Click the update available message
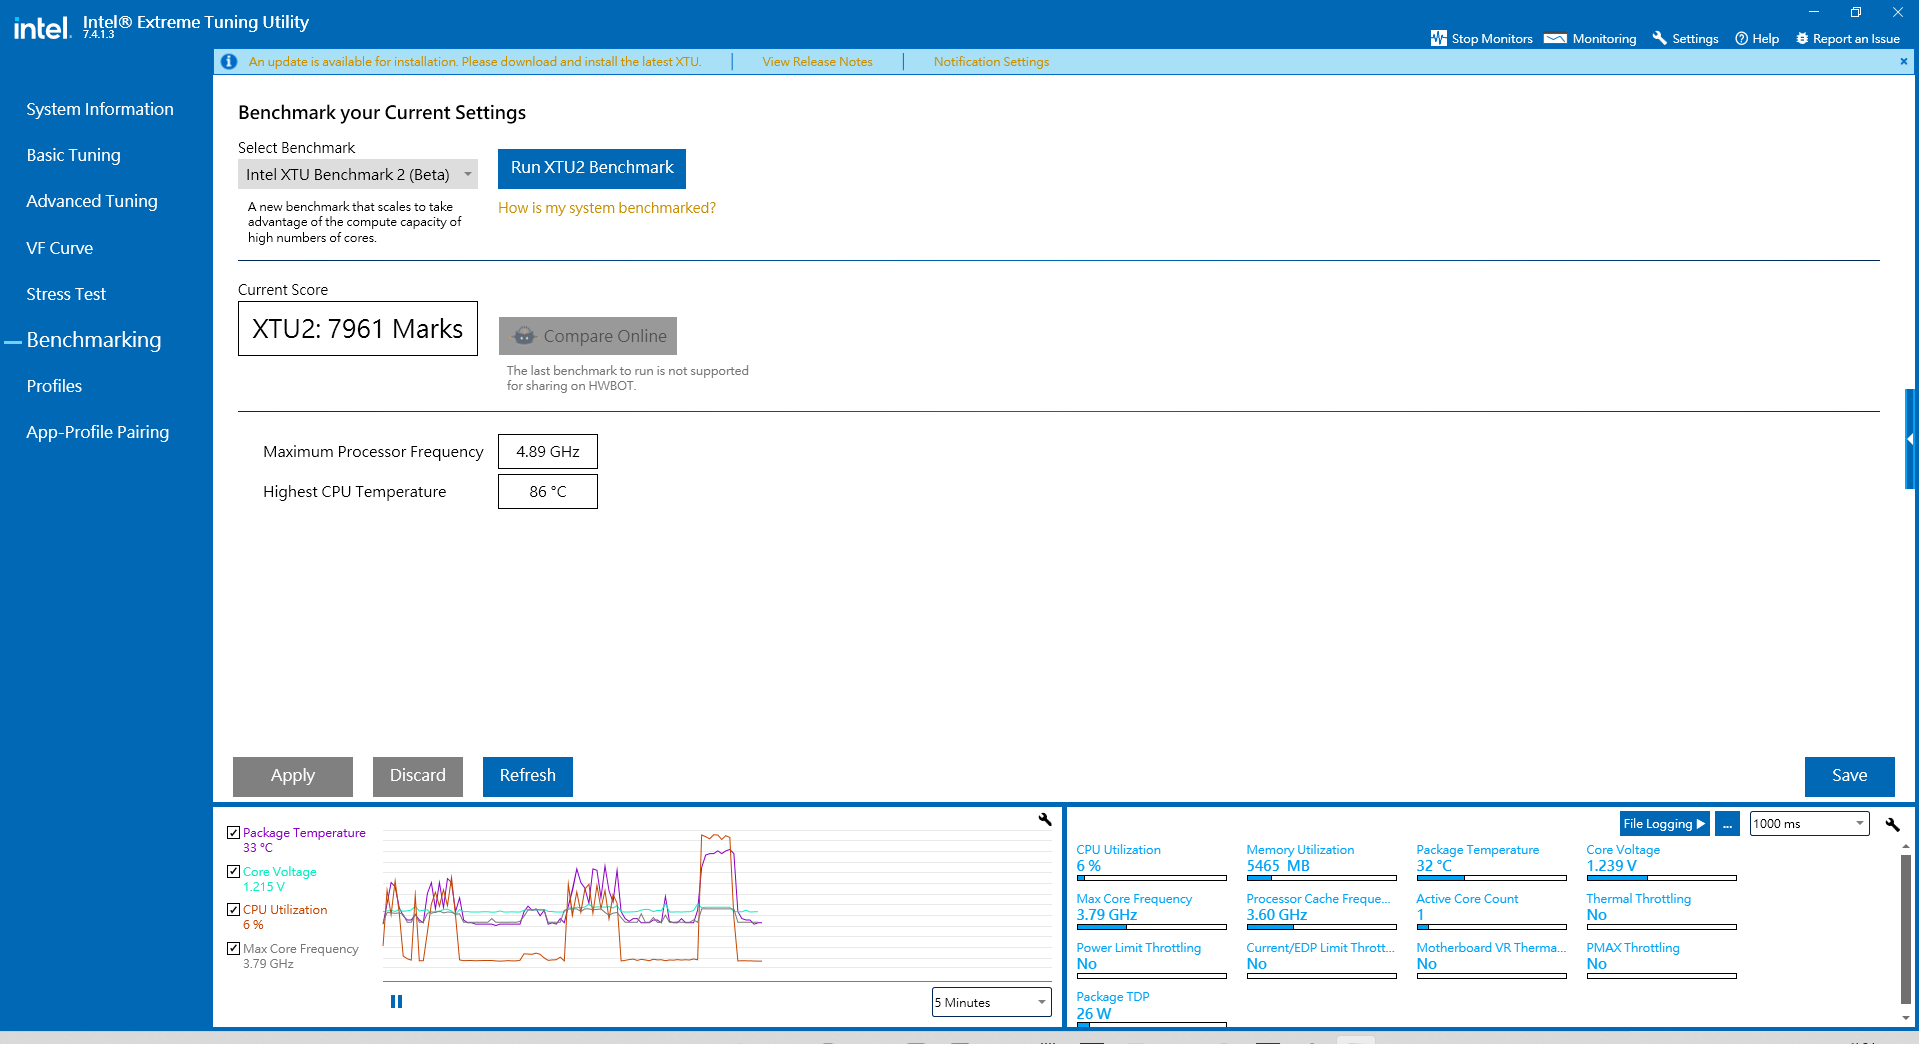This screenshot has width=1920, height=1044. pos(475,62)
